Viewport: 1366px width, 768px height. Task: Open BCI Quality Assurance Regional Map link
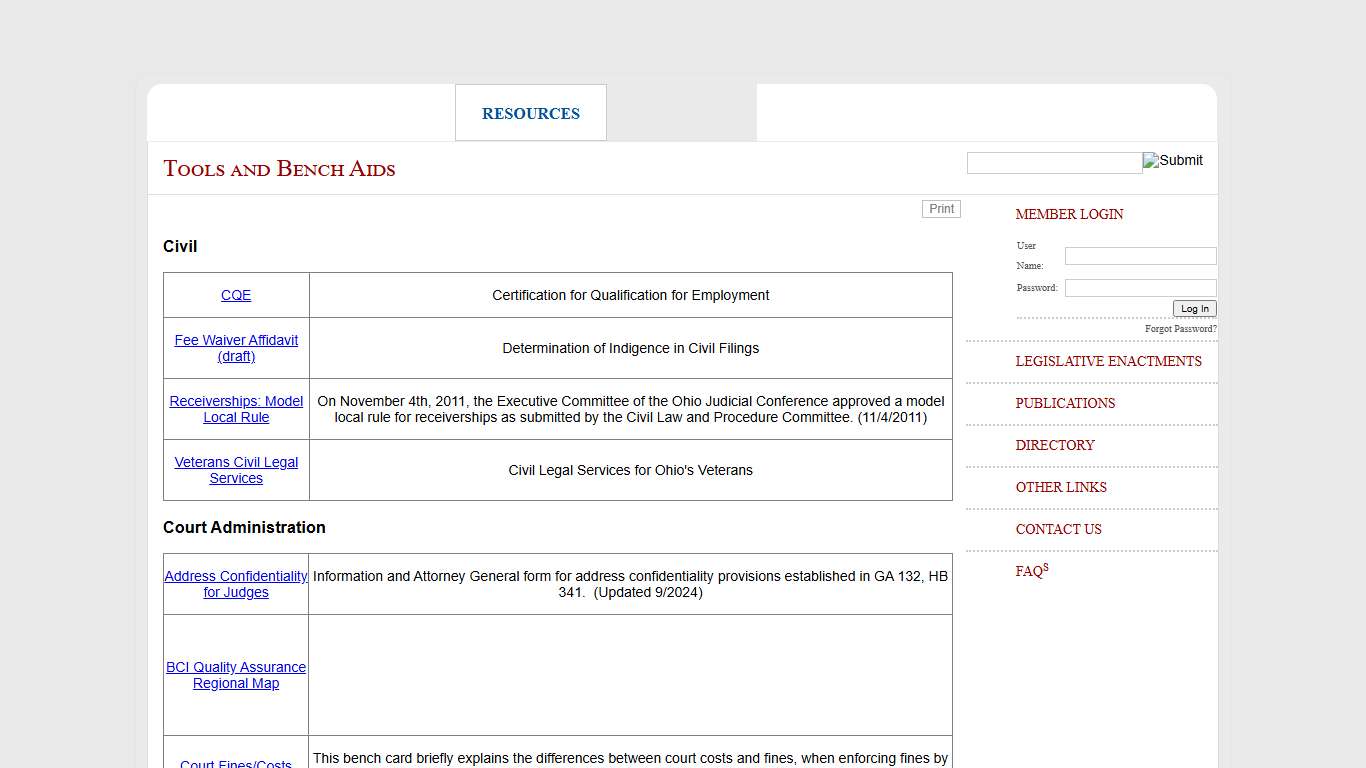[x=236, y=675]
